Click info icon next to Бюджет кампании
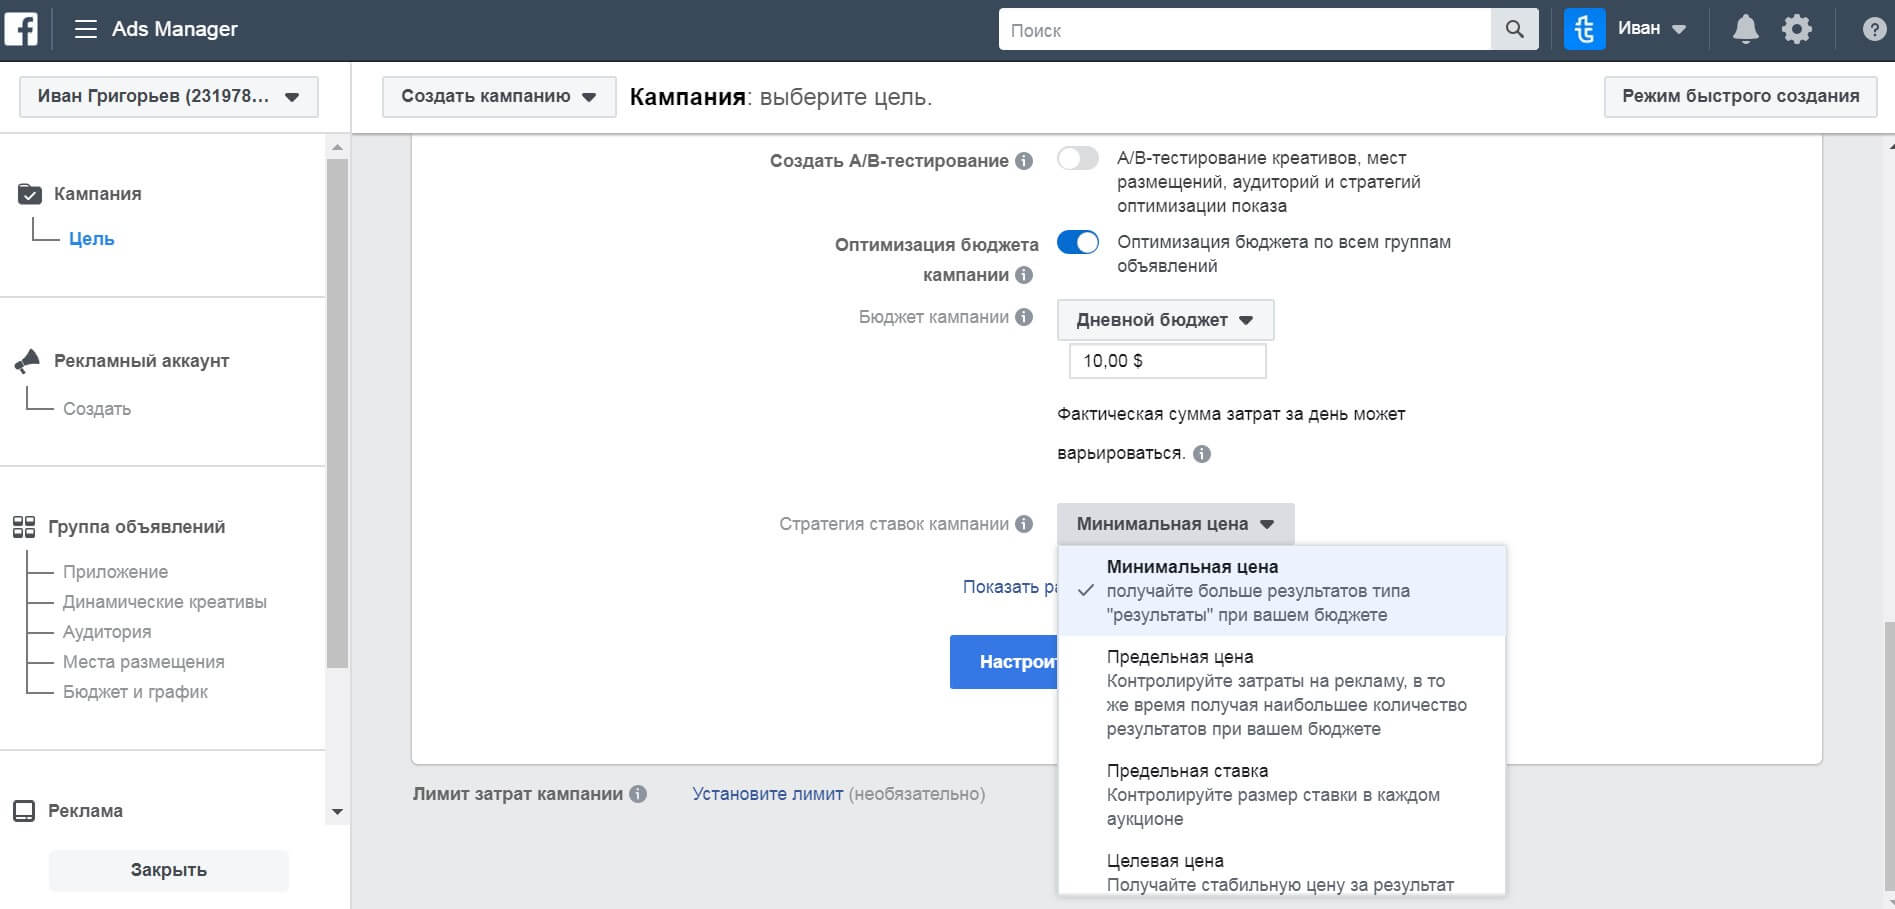1895x909 pixels. 1024,317
